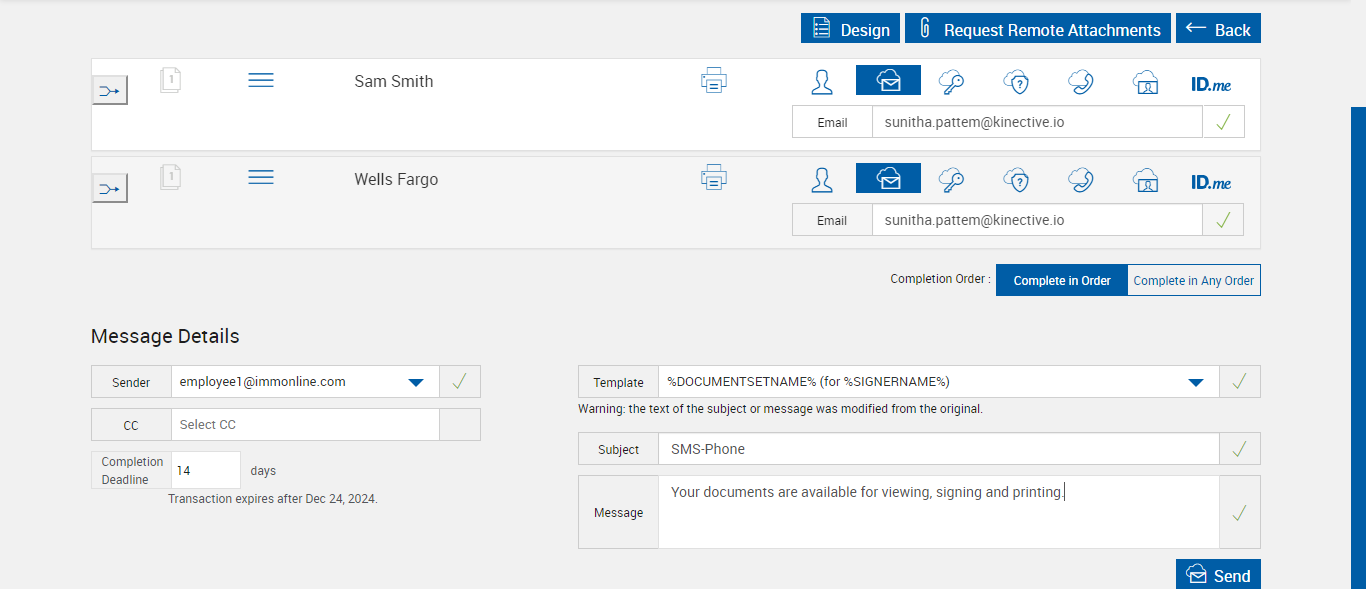Go Back to previous page
Screen dimensions: 1366x589
[1218, 29]
